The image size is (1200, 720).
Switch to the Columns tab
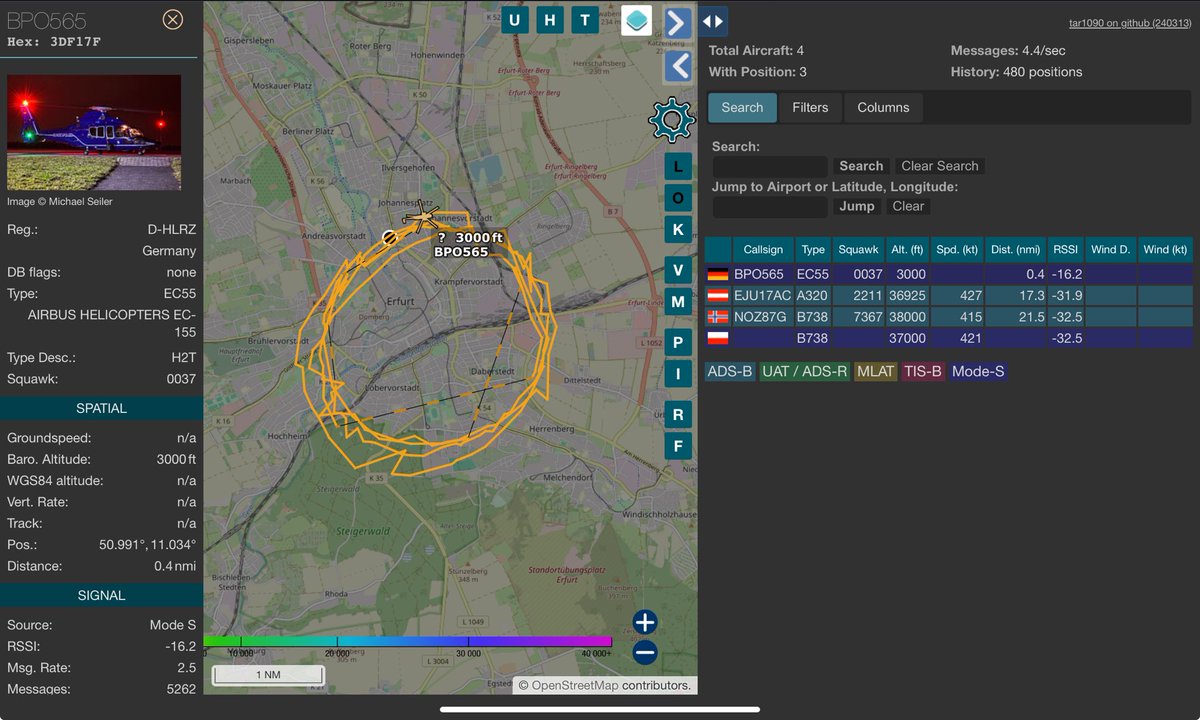(883, 107)
